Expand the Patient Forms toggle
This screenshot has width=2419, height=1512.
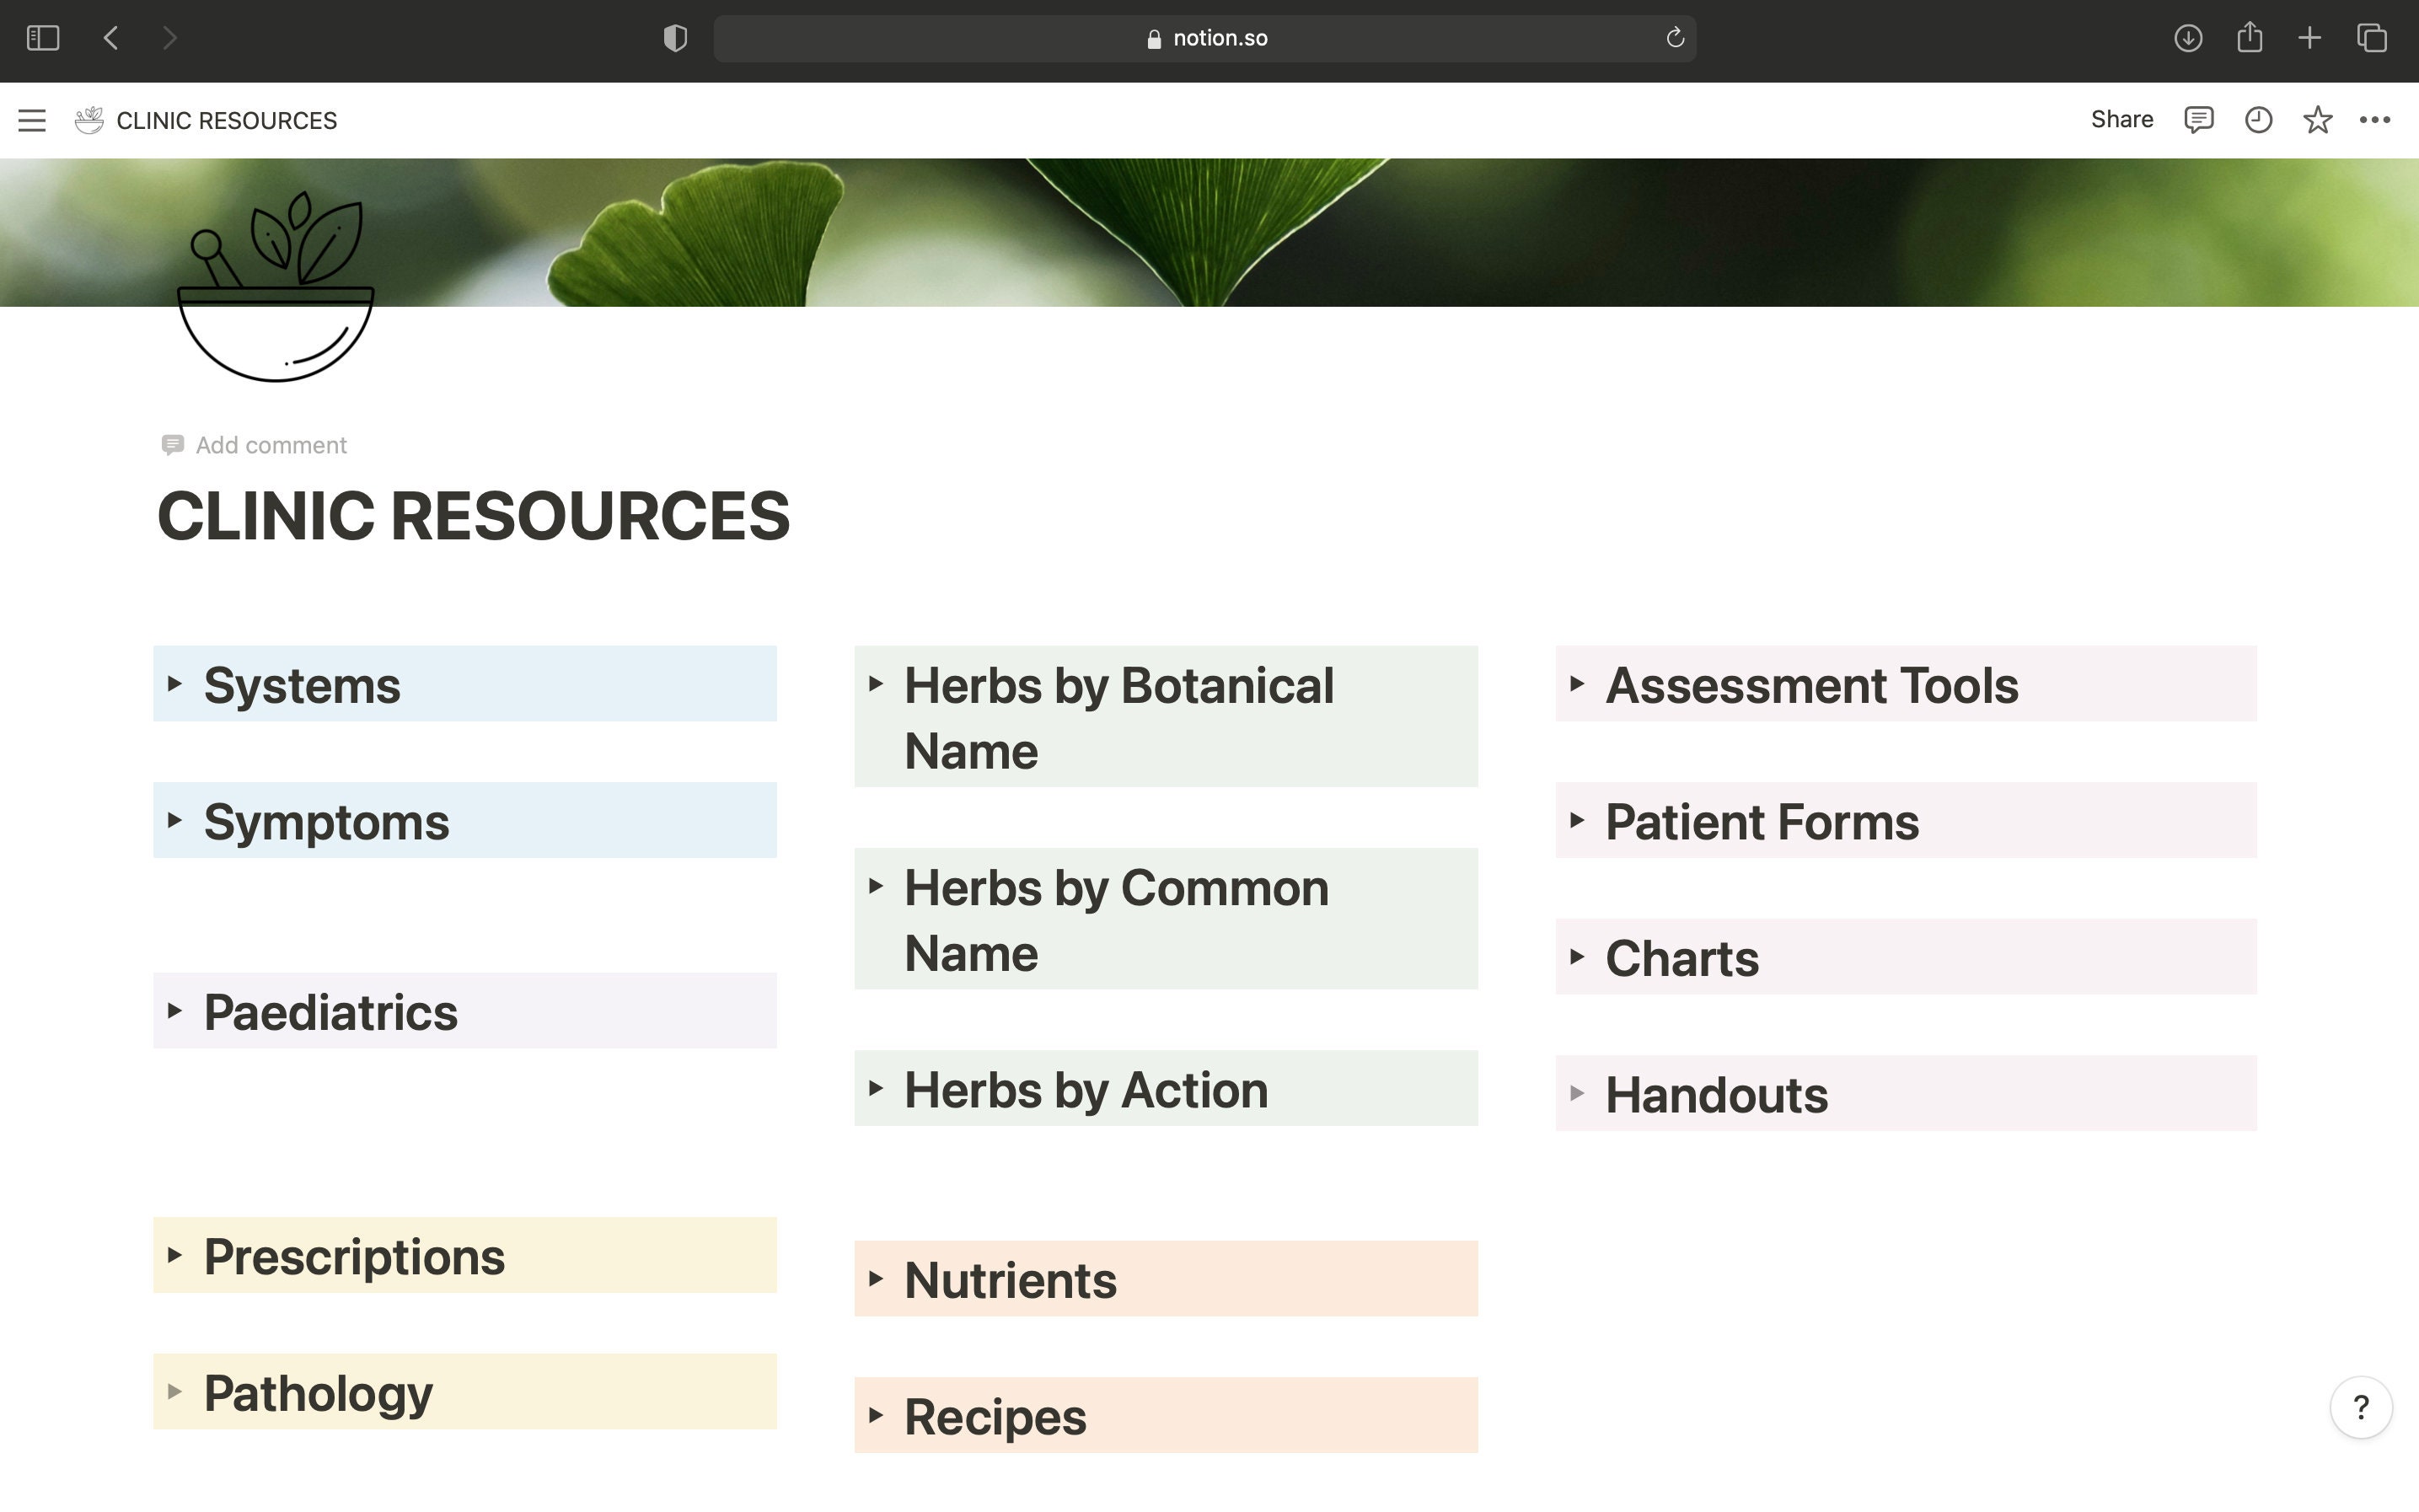(1577, 820)
